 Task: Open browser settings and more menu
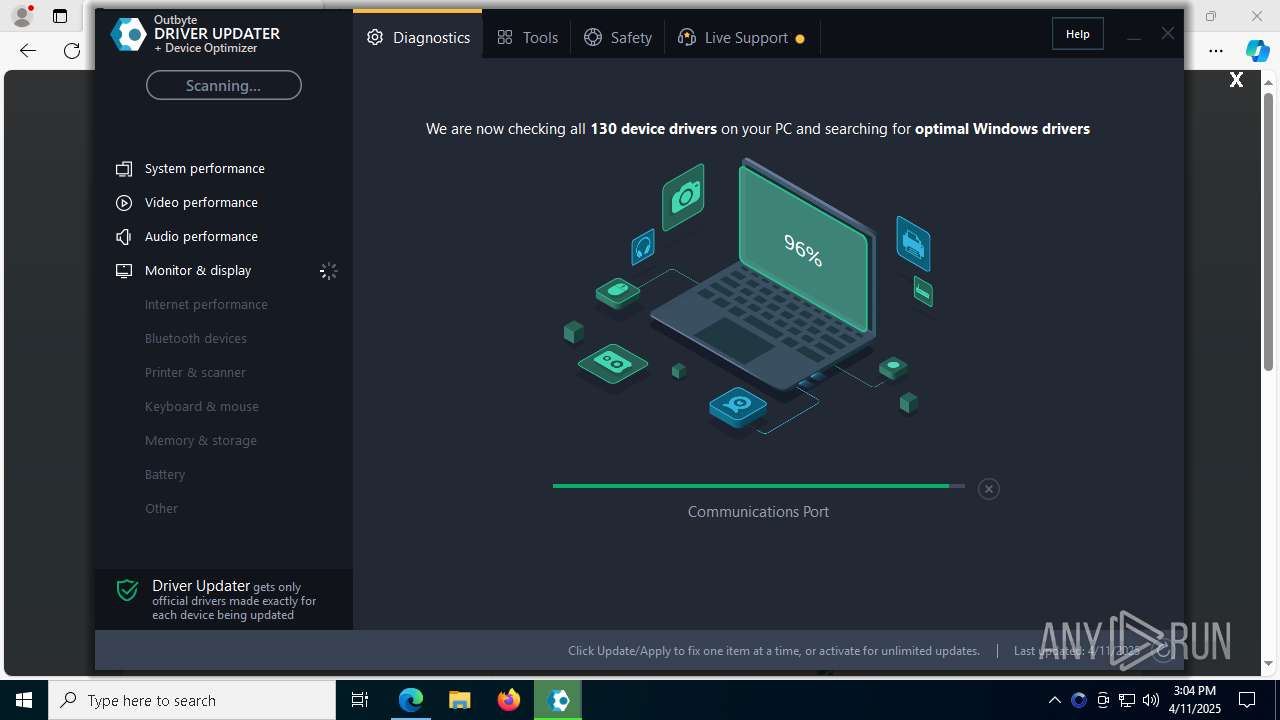tap(1216, 50)
